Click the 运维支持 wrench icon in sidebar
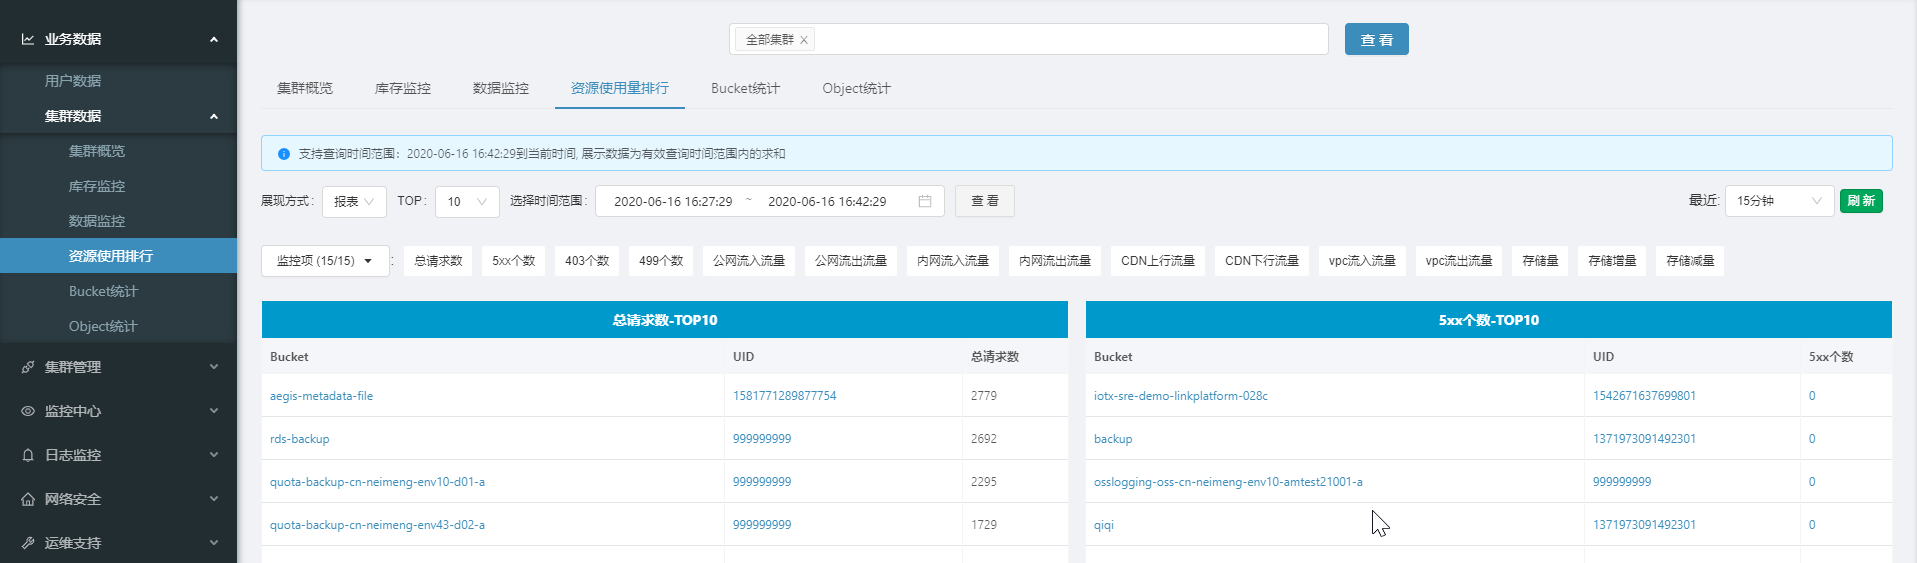This screenshot has height=563, width=1917. pos(28,543)
